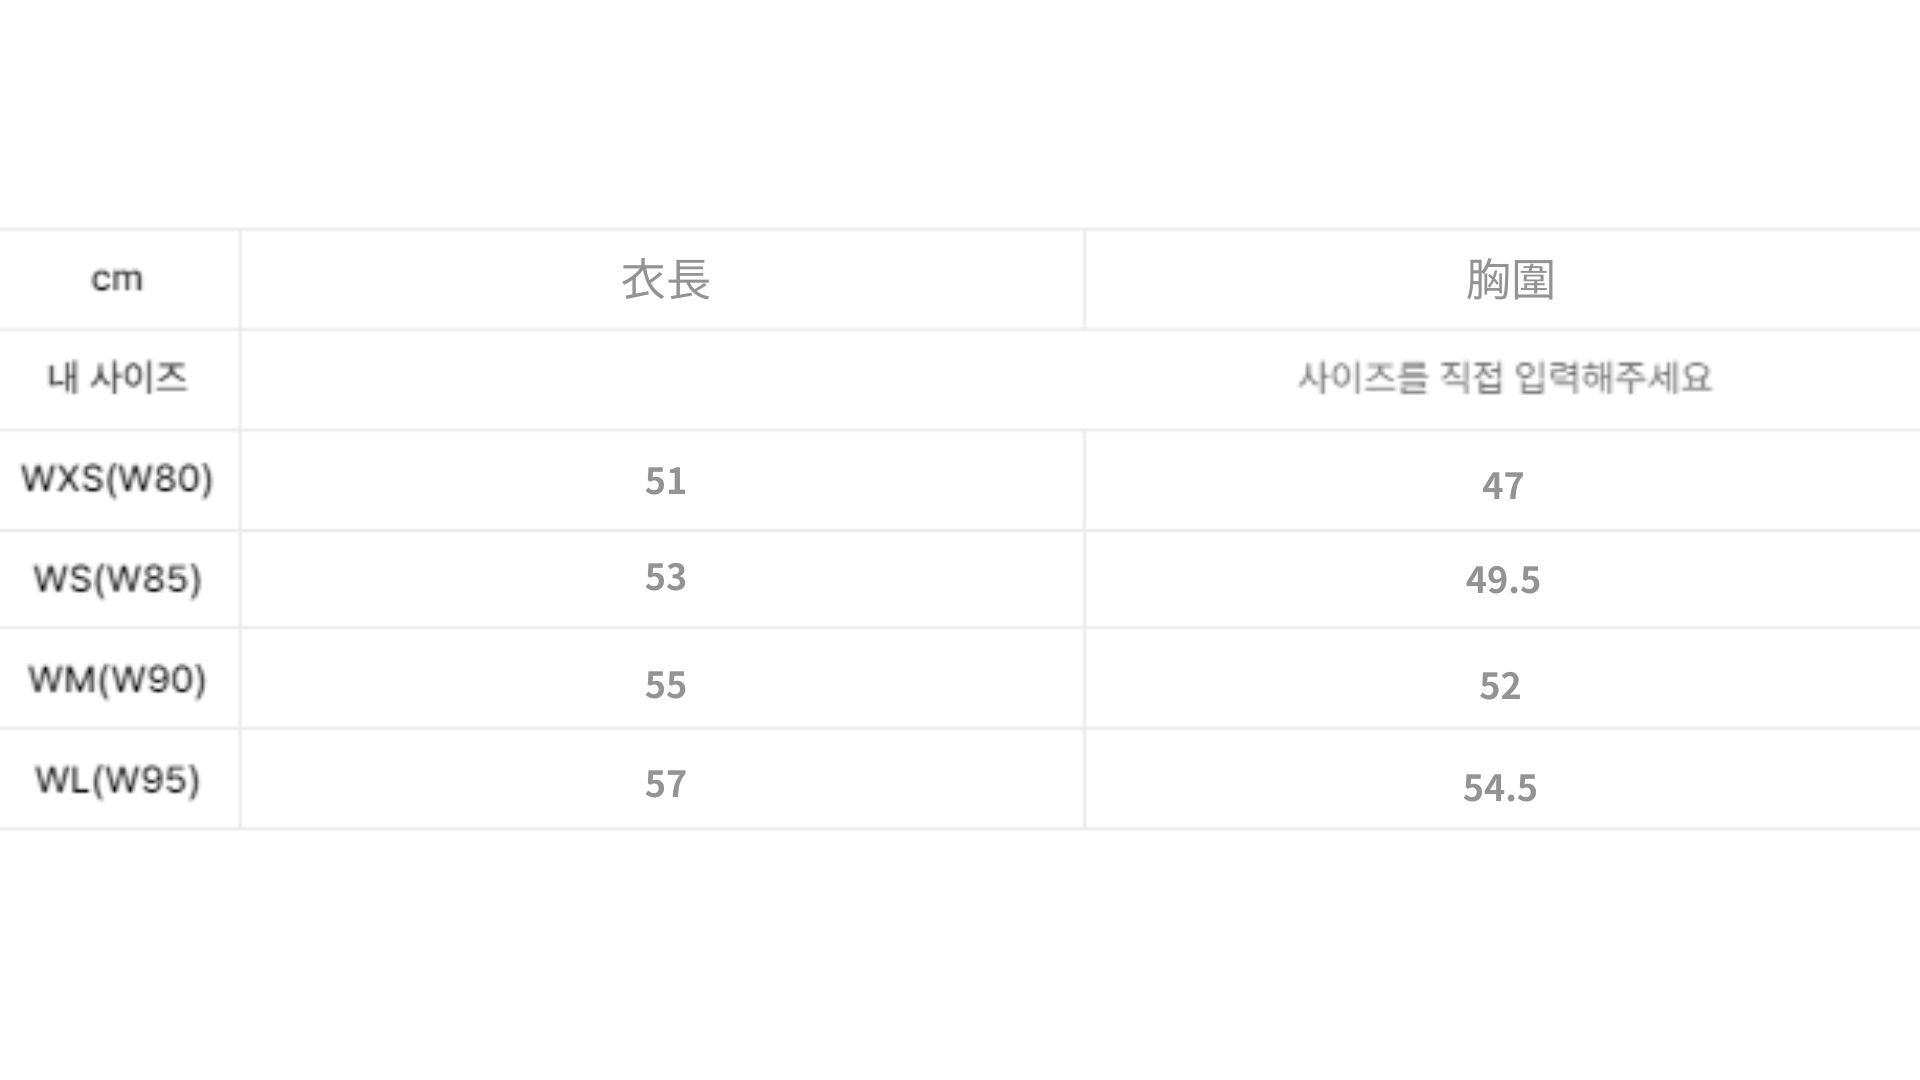Click the length value 51 for WXS
The image size is (1920, 1080).
665,481
